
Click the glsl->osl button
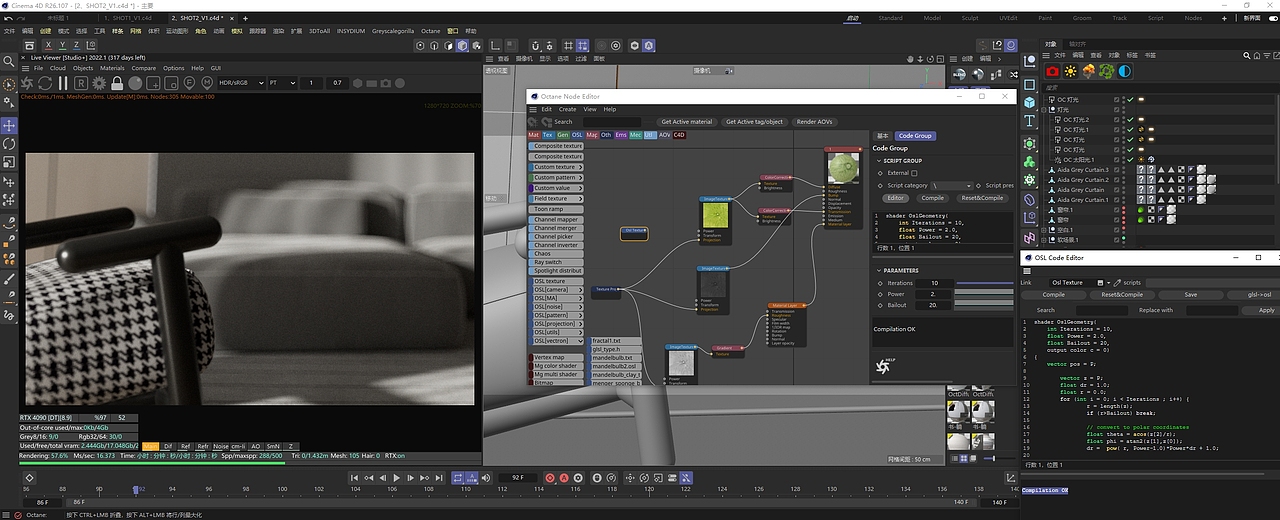point(1252,295)
